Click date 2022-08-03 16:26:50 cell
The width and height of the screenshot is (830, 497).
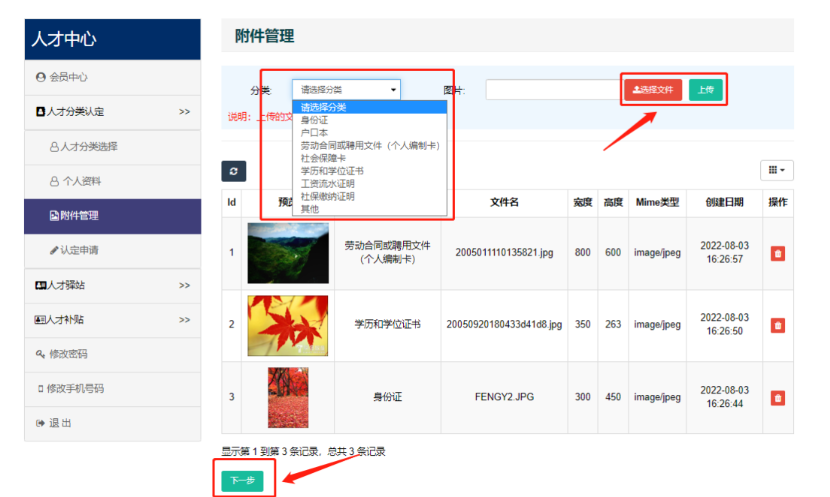point(725,324)
